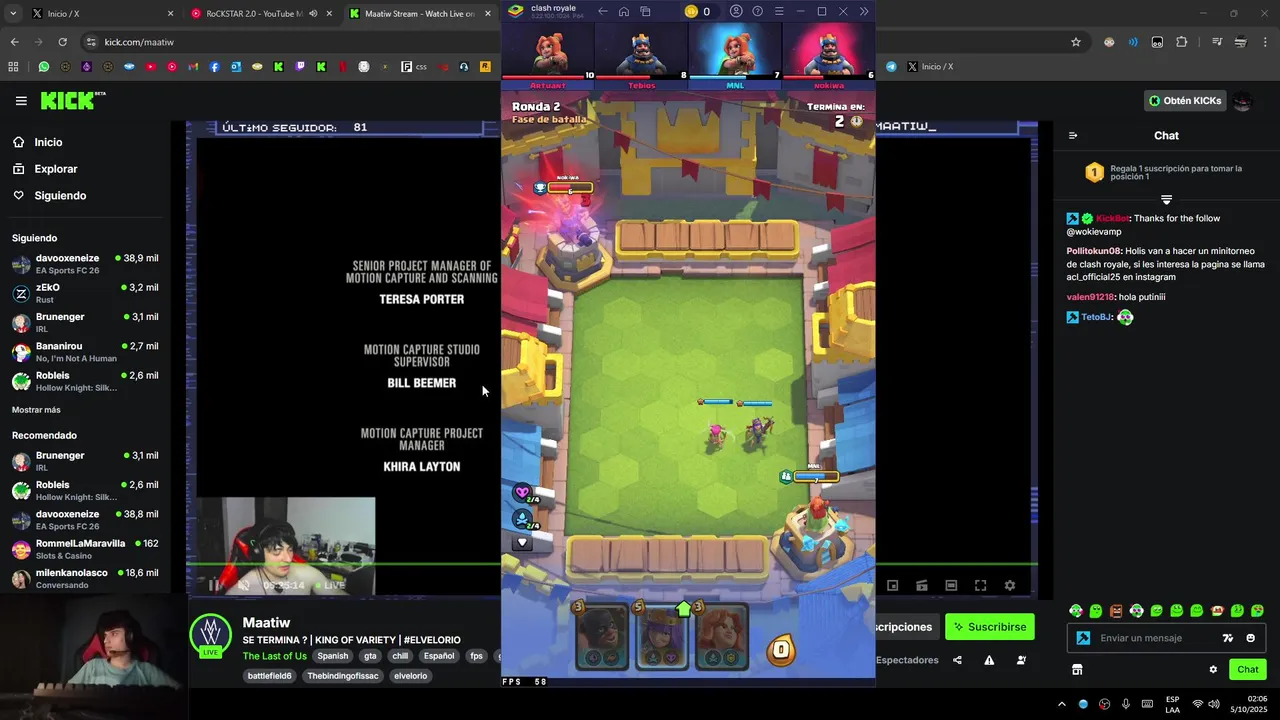The width and height of the screenshot is (1280, 720).
Task: Open emulator hamburger menu
Action: tap(779, 12)
